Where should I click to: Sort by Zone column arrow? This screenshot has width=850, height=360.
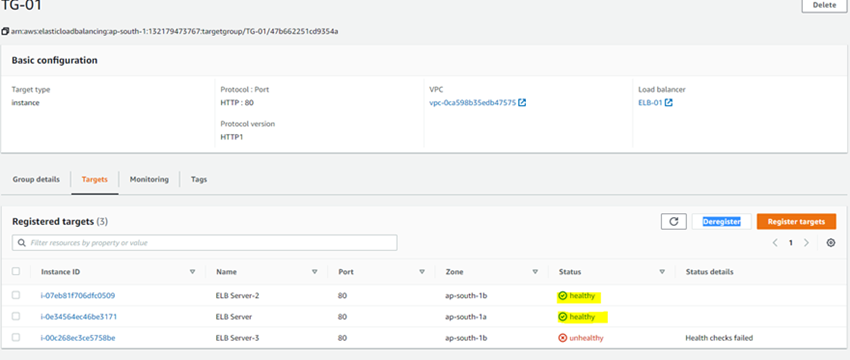pos(535,272)
